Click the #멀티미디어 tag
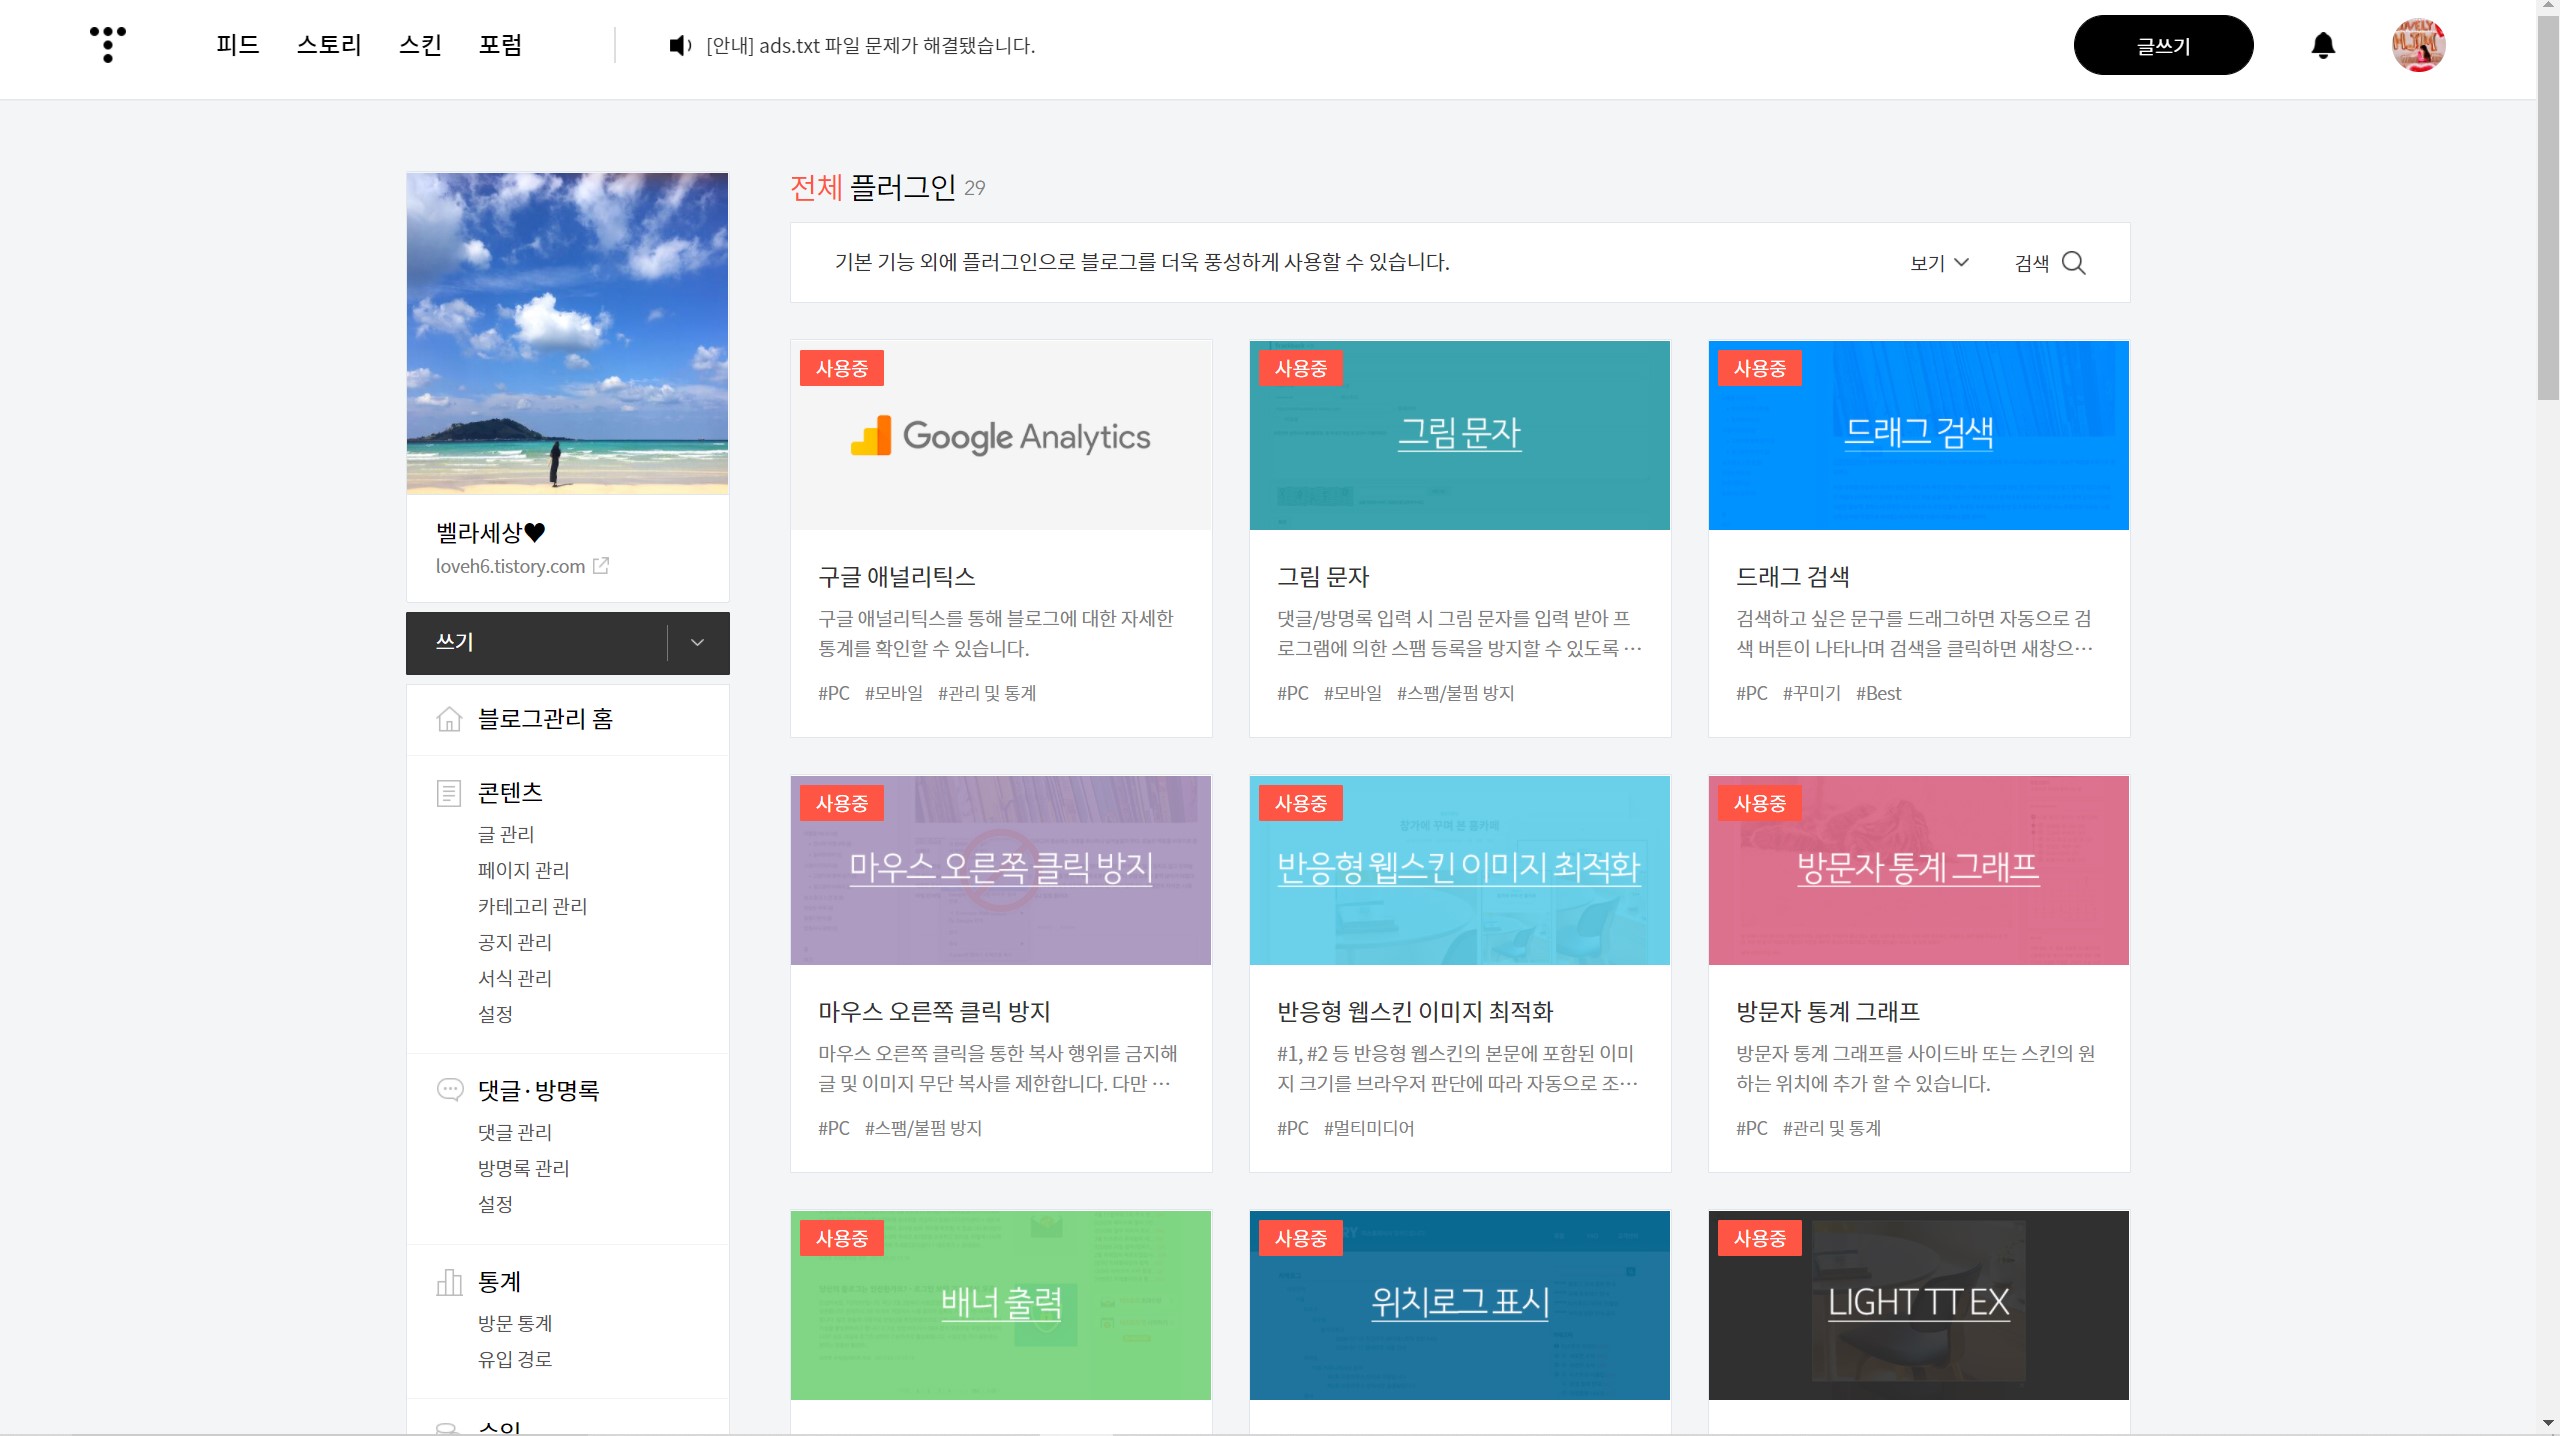This screenshot has height=1436, width=2560. pyautogui.click(x=1369, y=1128)
